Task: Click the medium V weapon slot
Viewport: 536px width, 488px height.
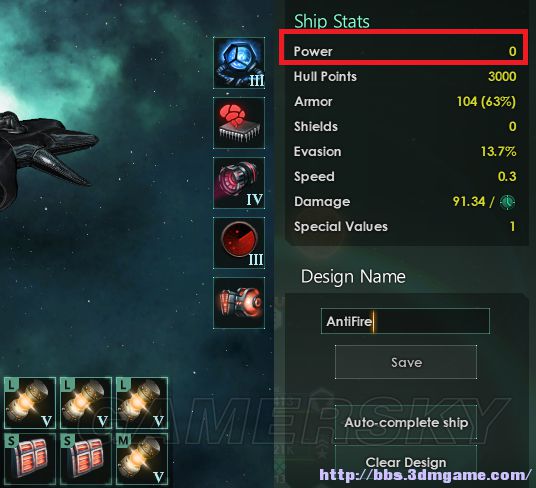Action: coord(142,459)
